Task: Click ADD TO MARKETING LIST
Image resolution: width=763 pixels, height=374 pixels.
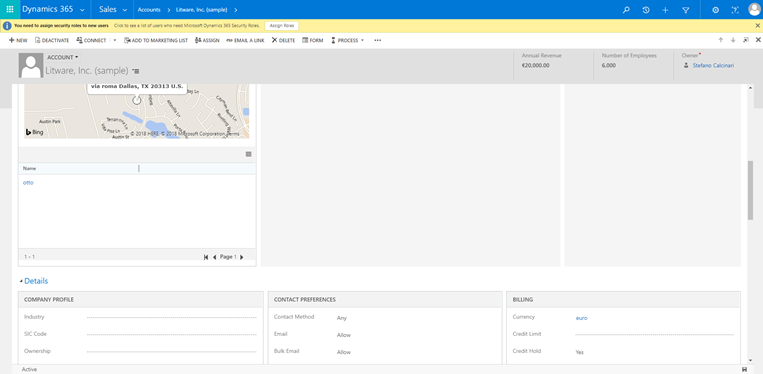Action: pyautogui.click(x=156, y=40)
